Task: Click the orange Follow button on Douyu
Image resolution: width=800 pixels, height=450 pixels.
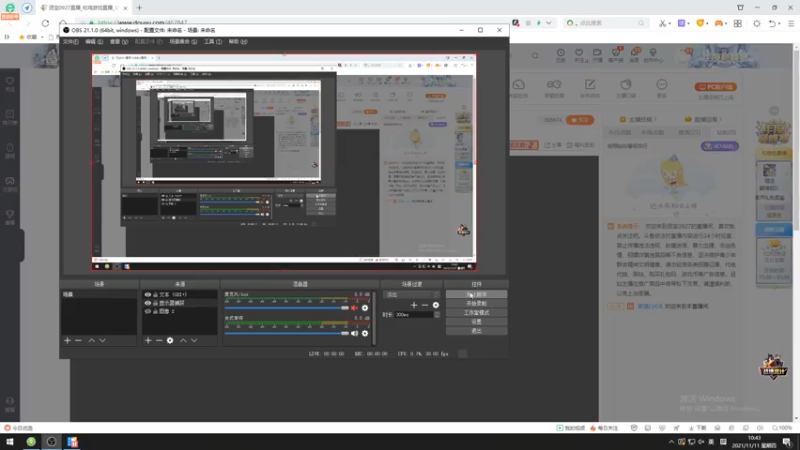Action: pyautogui.click(x=580, y=120)
